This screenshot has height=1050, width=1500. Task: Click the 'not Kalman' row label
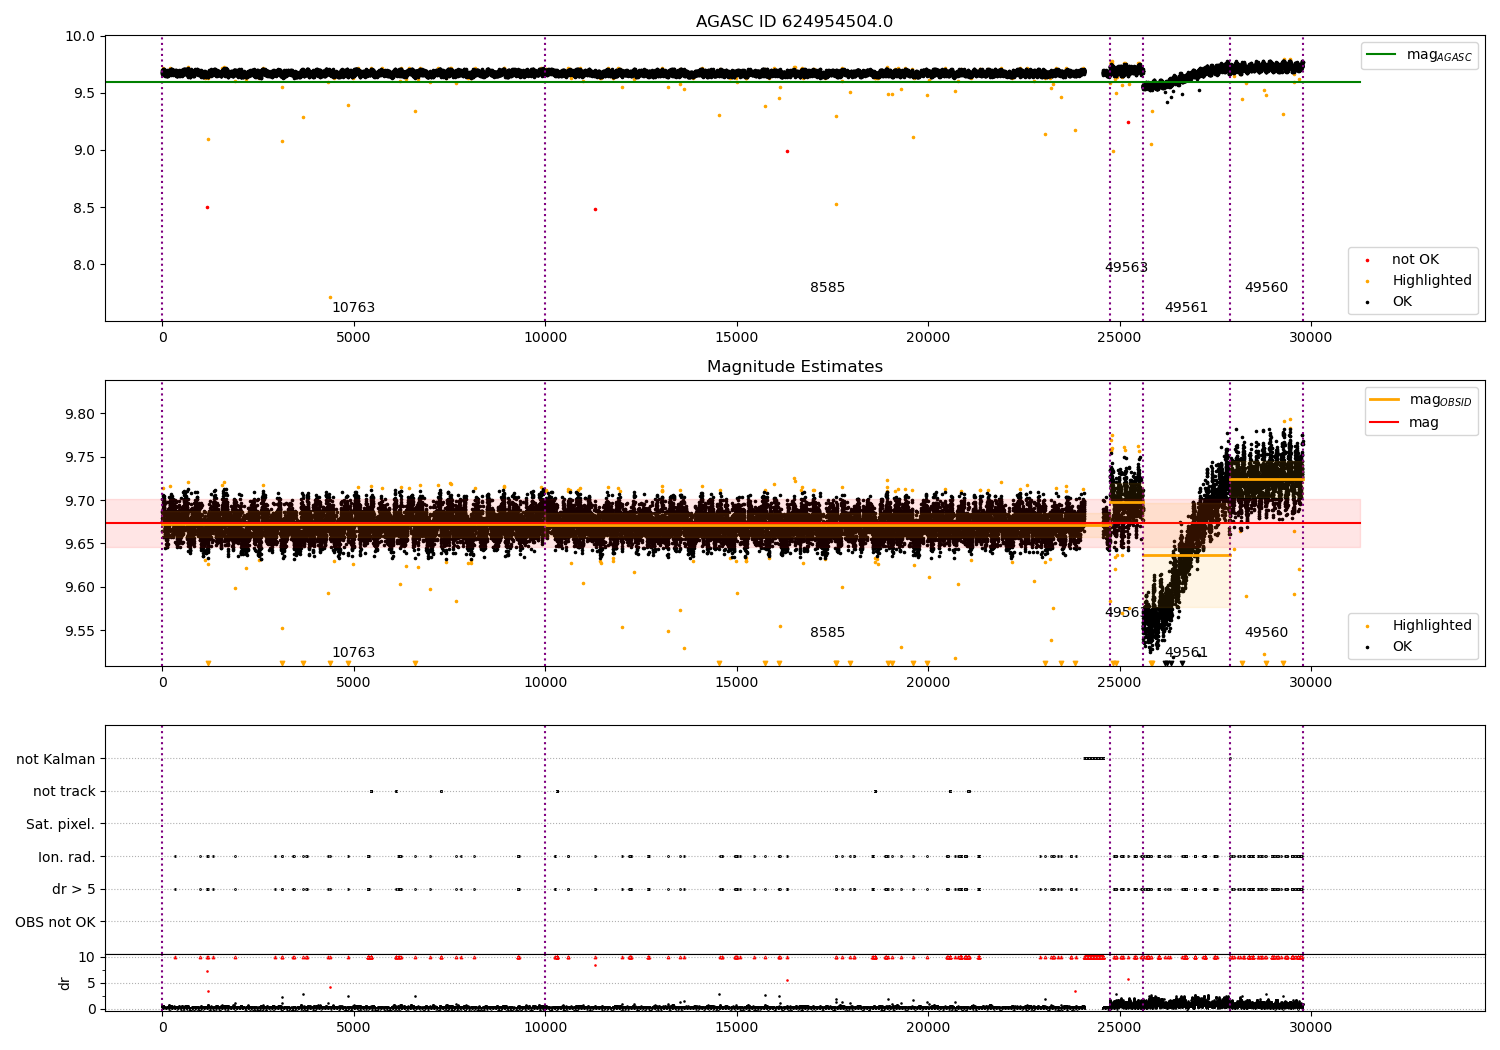click(x=56, y=760)
